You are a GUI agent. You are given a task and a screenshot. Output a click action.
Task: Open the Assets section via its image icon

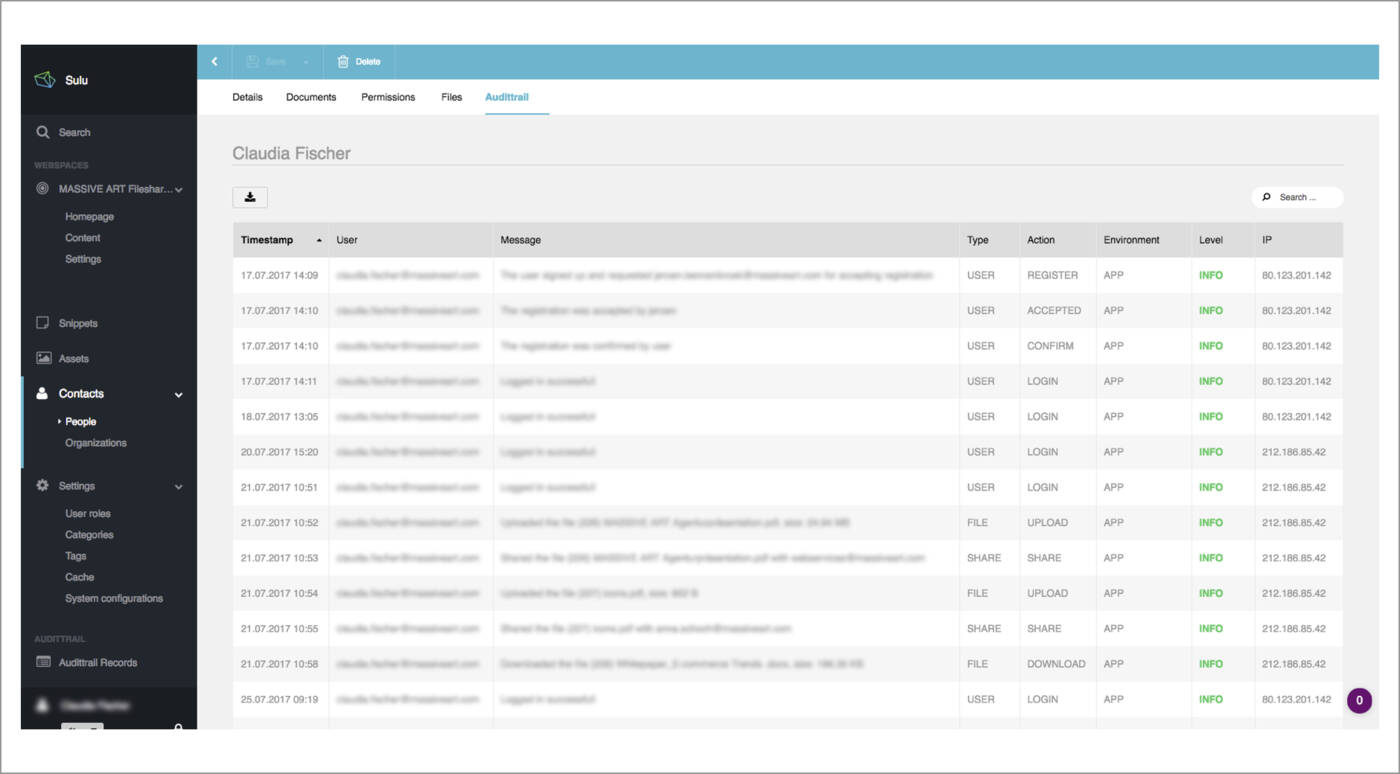point(42,357)
